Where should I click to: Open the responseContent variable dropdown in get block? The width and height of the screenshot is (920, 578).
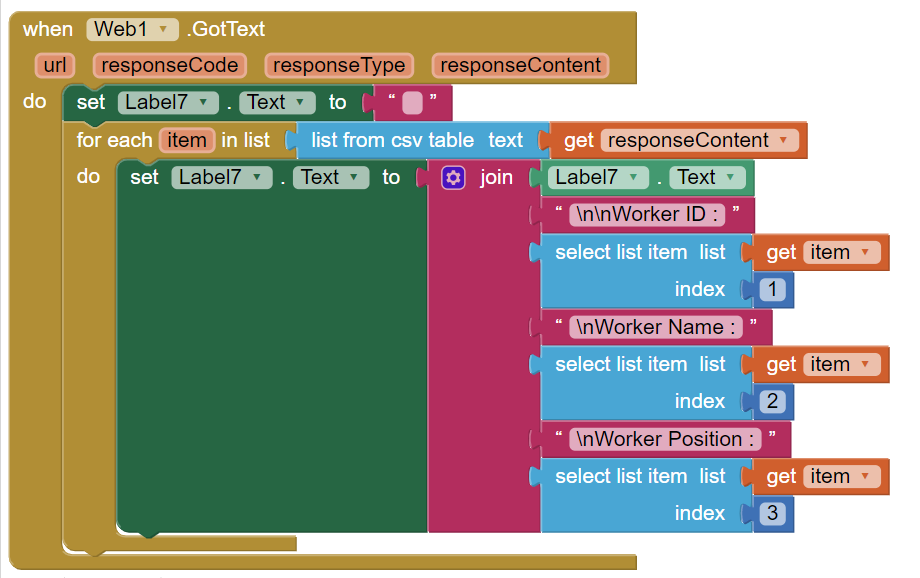tap(782, 141)
